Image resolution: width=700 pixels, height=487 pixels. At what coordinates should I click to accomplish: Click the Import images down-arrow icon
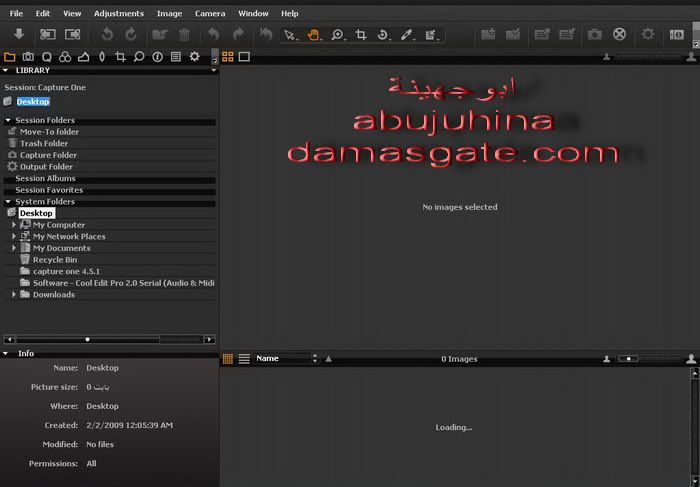(19, 33)
